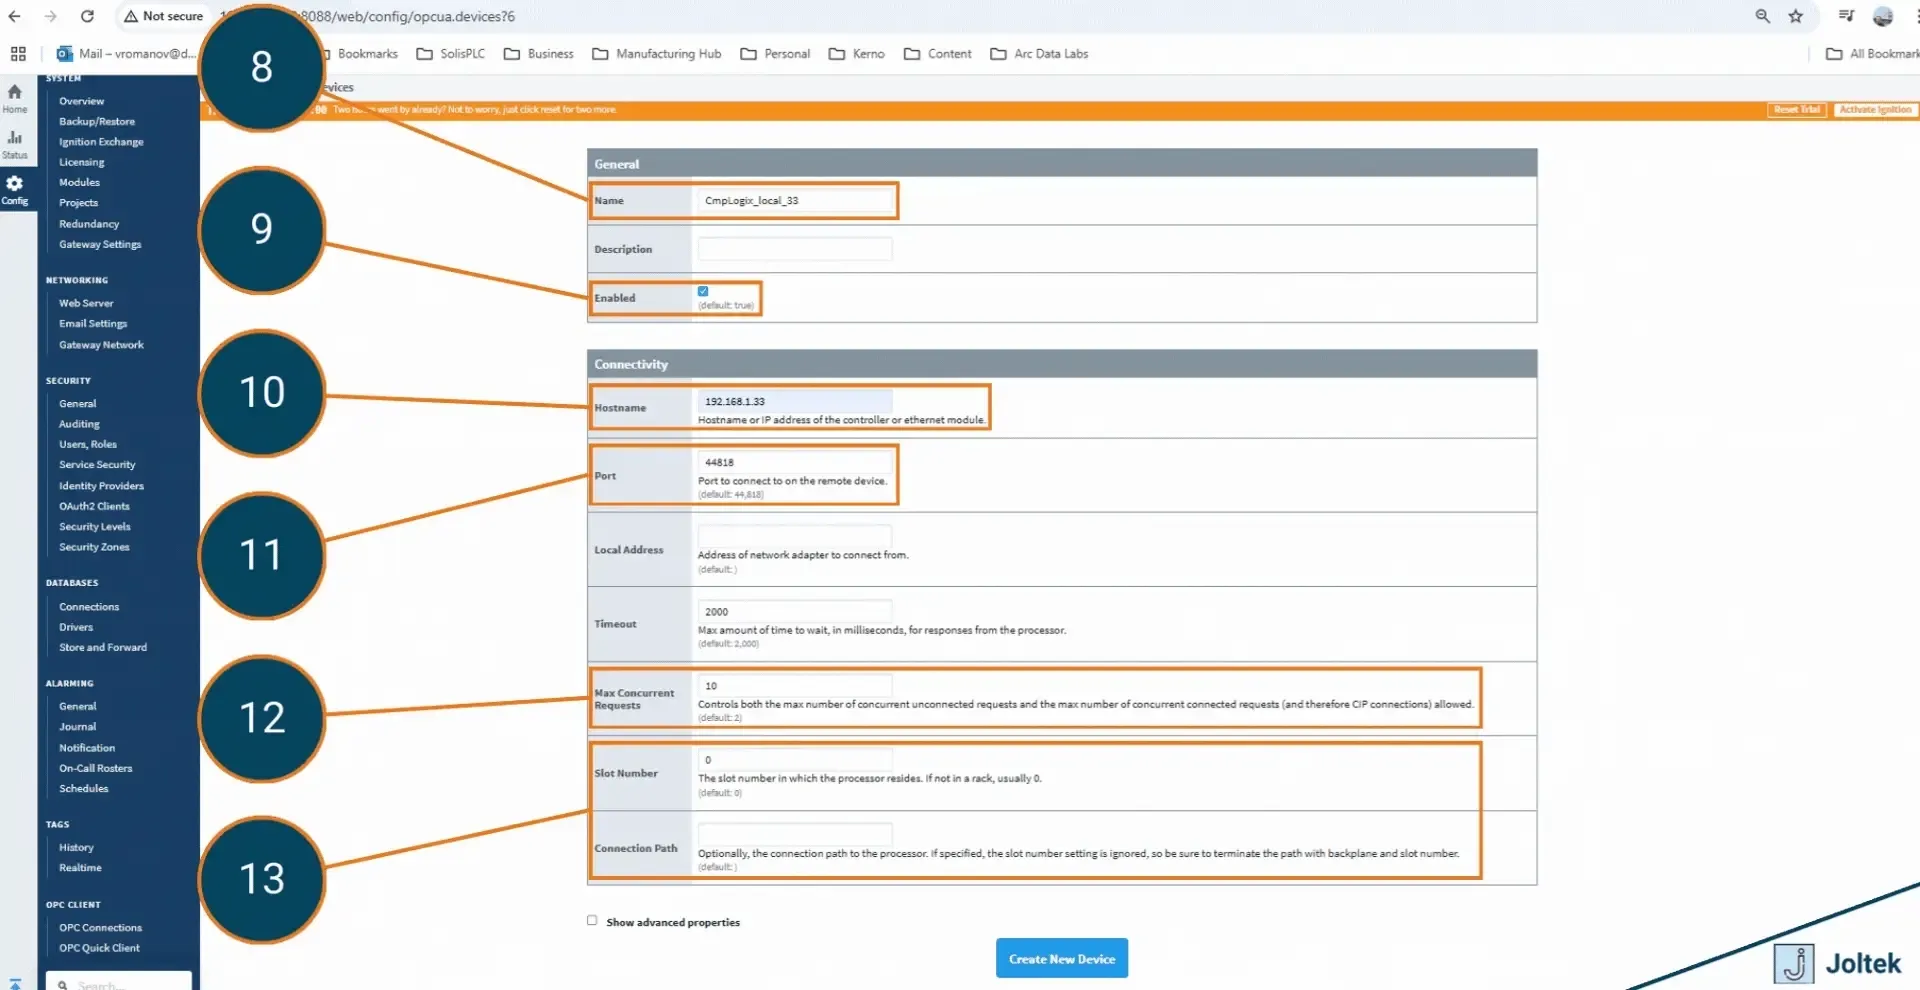
Task: Click the Hostname input field
Action: pos(794,401)
